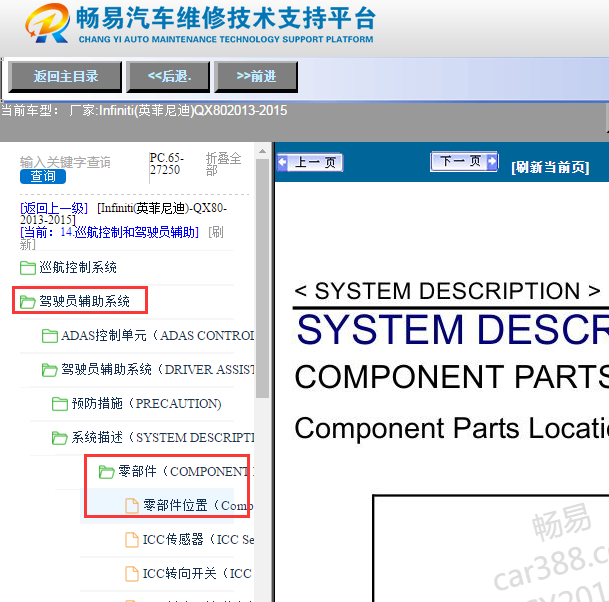Click folder icon beside 驾驶员辅助系统 (DRIVER ASSIST)
Screen dimensions: 609x602
point(49,370)
